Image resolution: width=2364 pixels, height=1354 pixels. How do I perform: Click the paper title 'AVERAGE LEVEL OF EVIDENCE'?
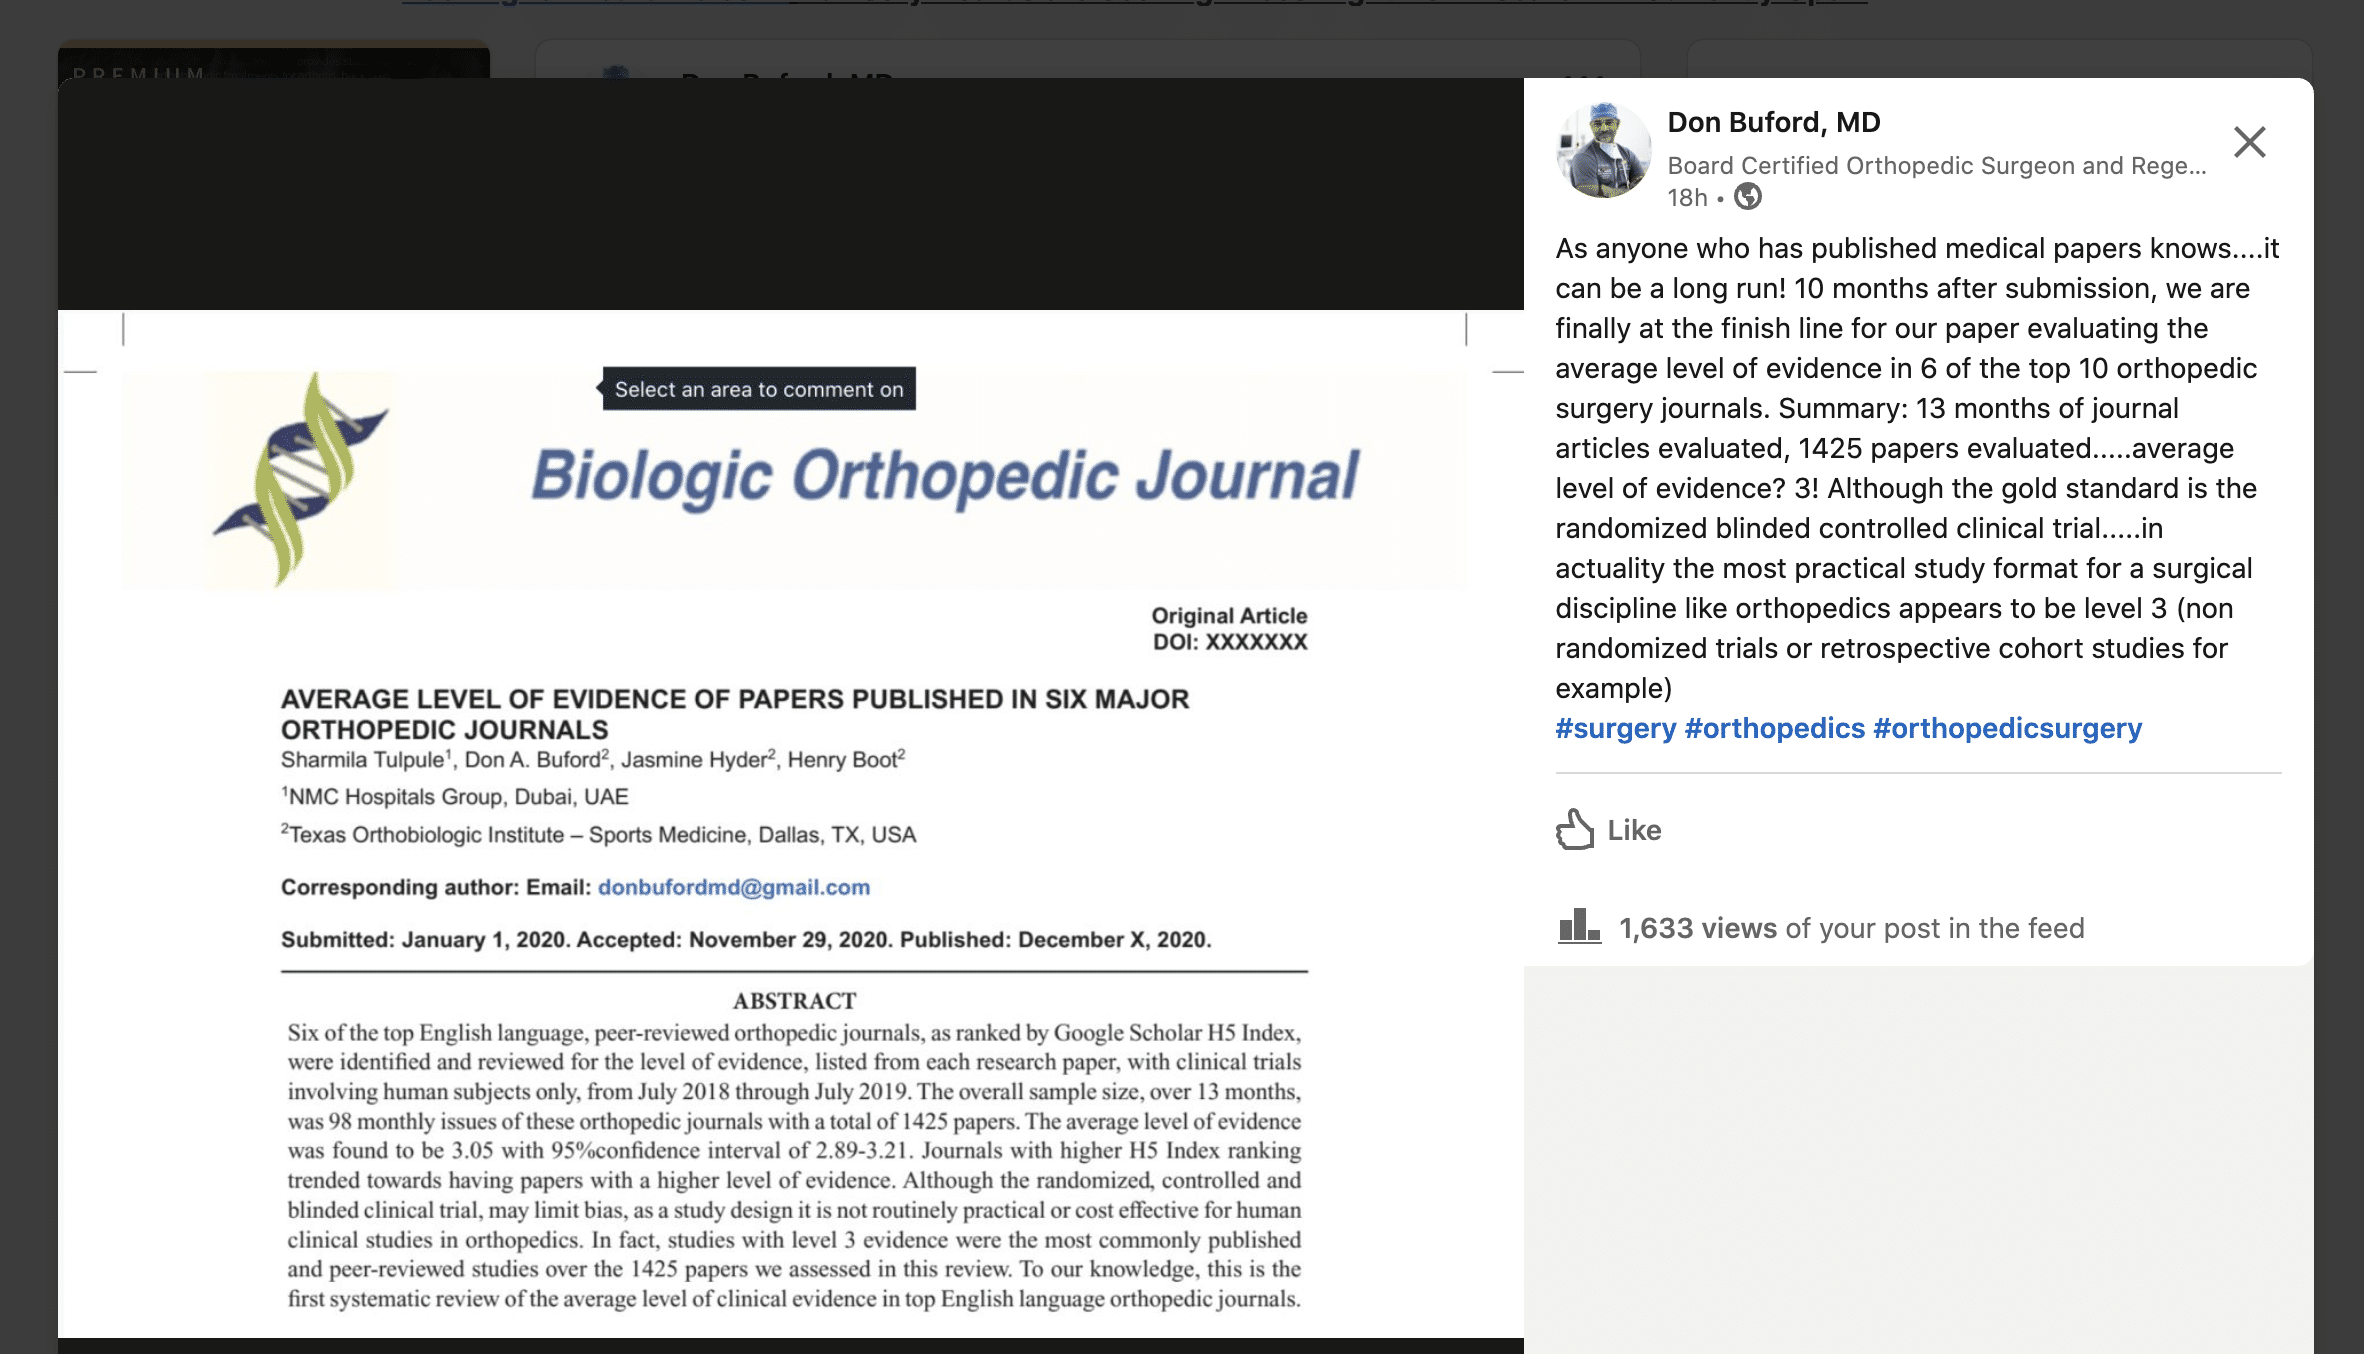point(735,714)
